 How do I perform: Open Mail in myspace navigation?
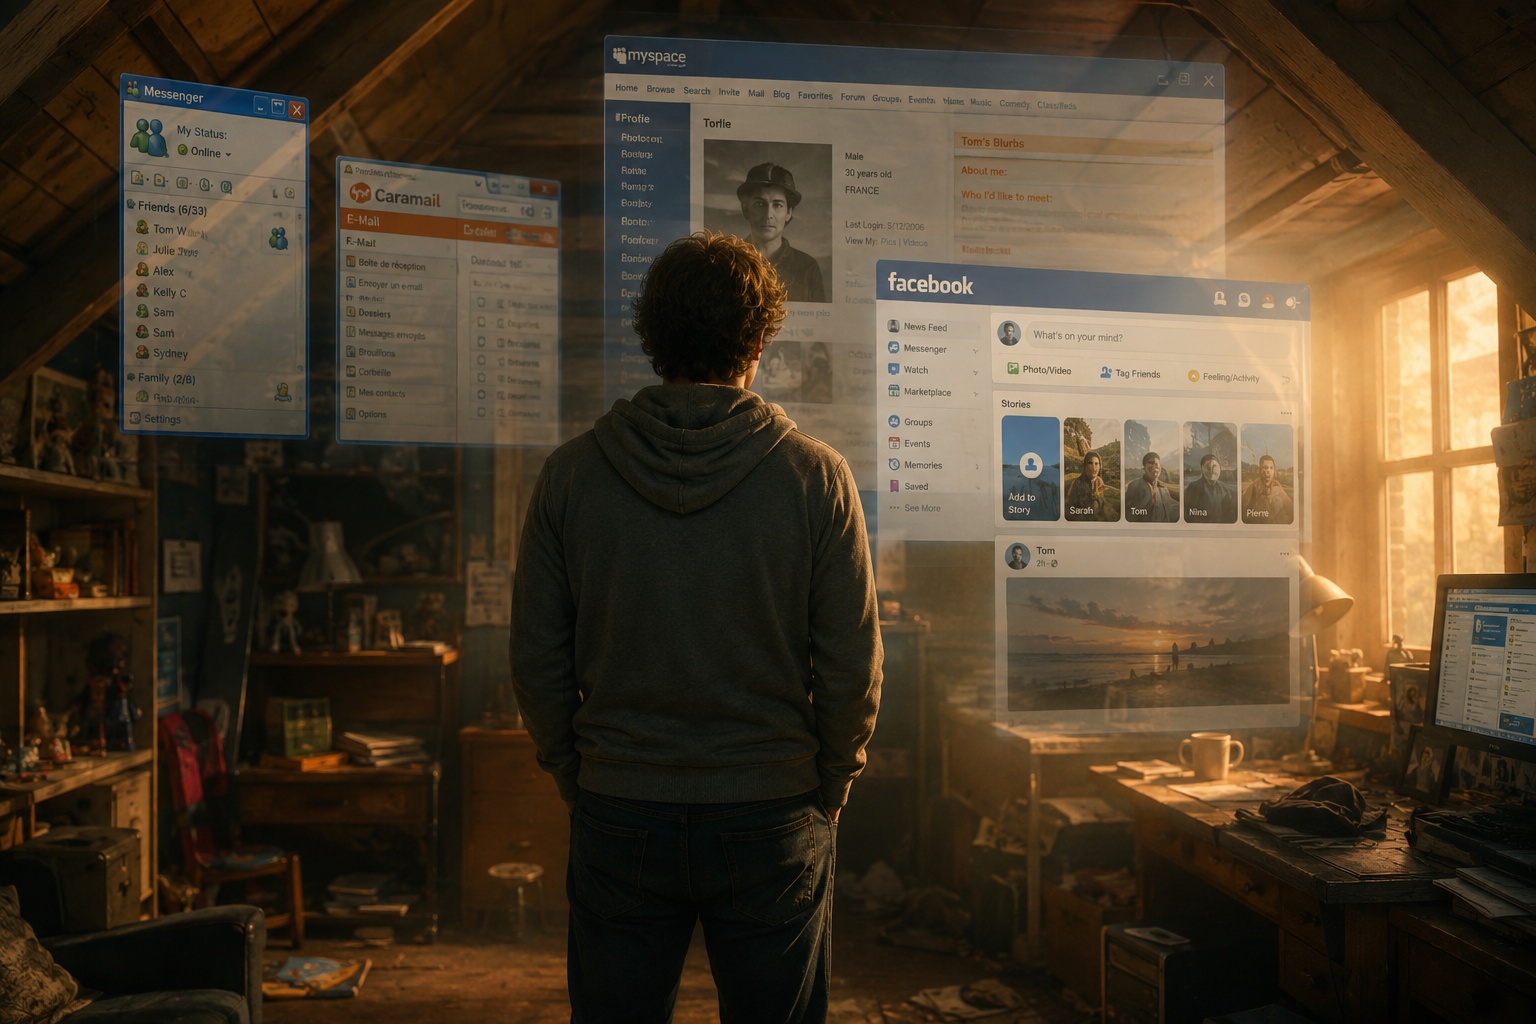tap(756, 93)
